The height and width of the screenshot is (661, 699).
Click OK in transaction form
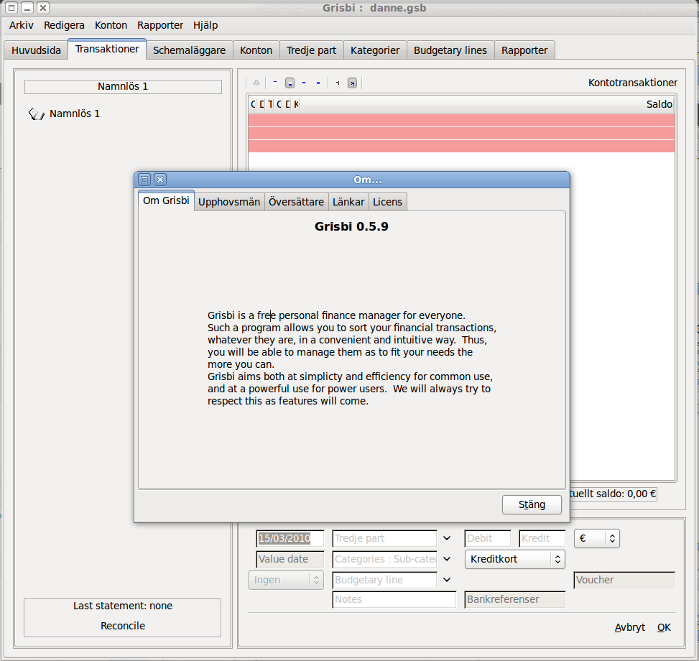(664, 628)
